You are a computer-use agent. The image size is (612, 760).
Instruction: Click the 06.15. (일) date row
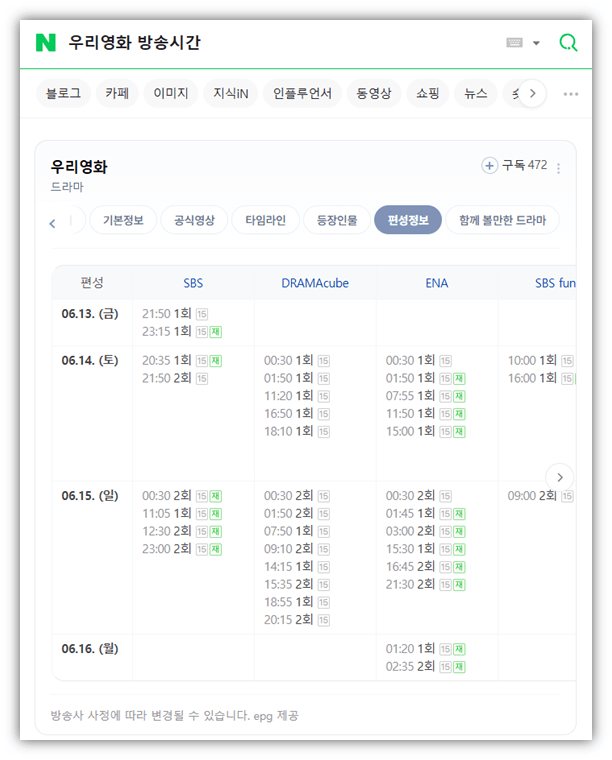coord(90,496)
